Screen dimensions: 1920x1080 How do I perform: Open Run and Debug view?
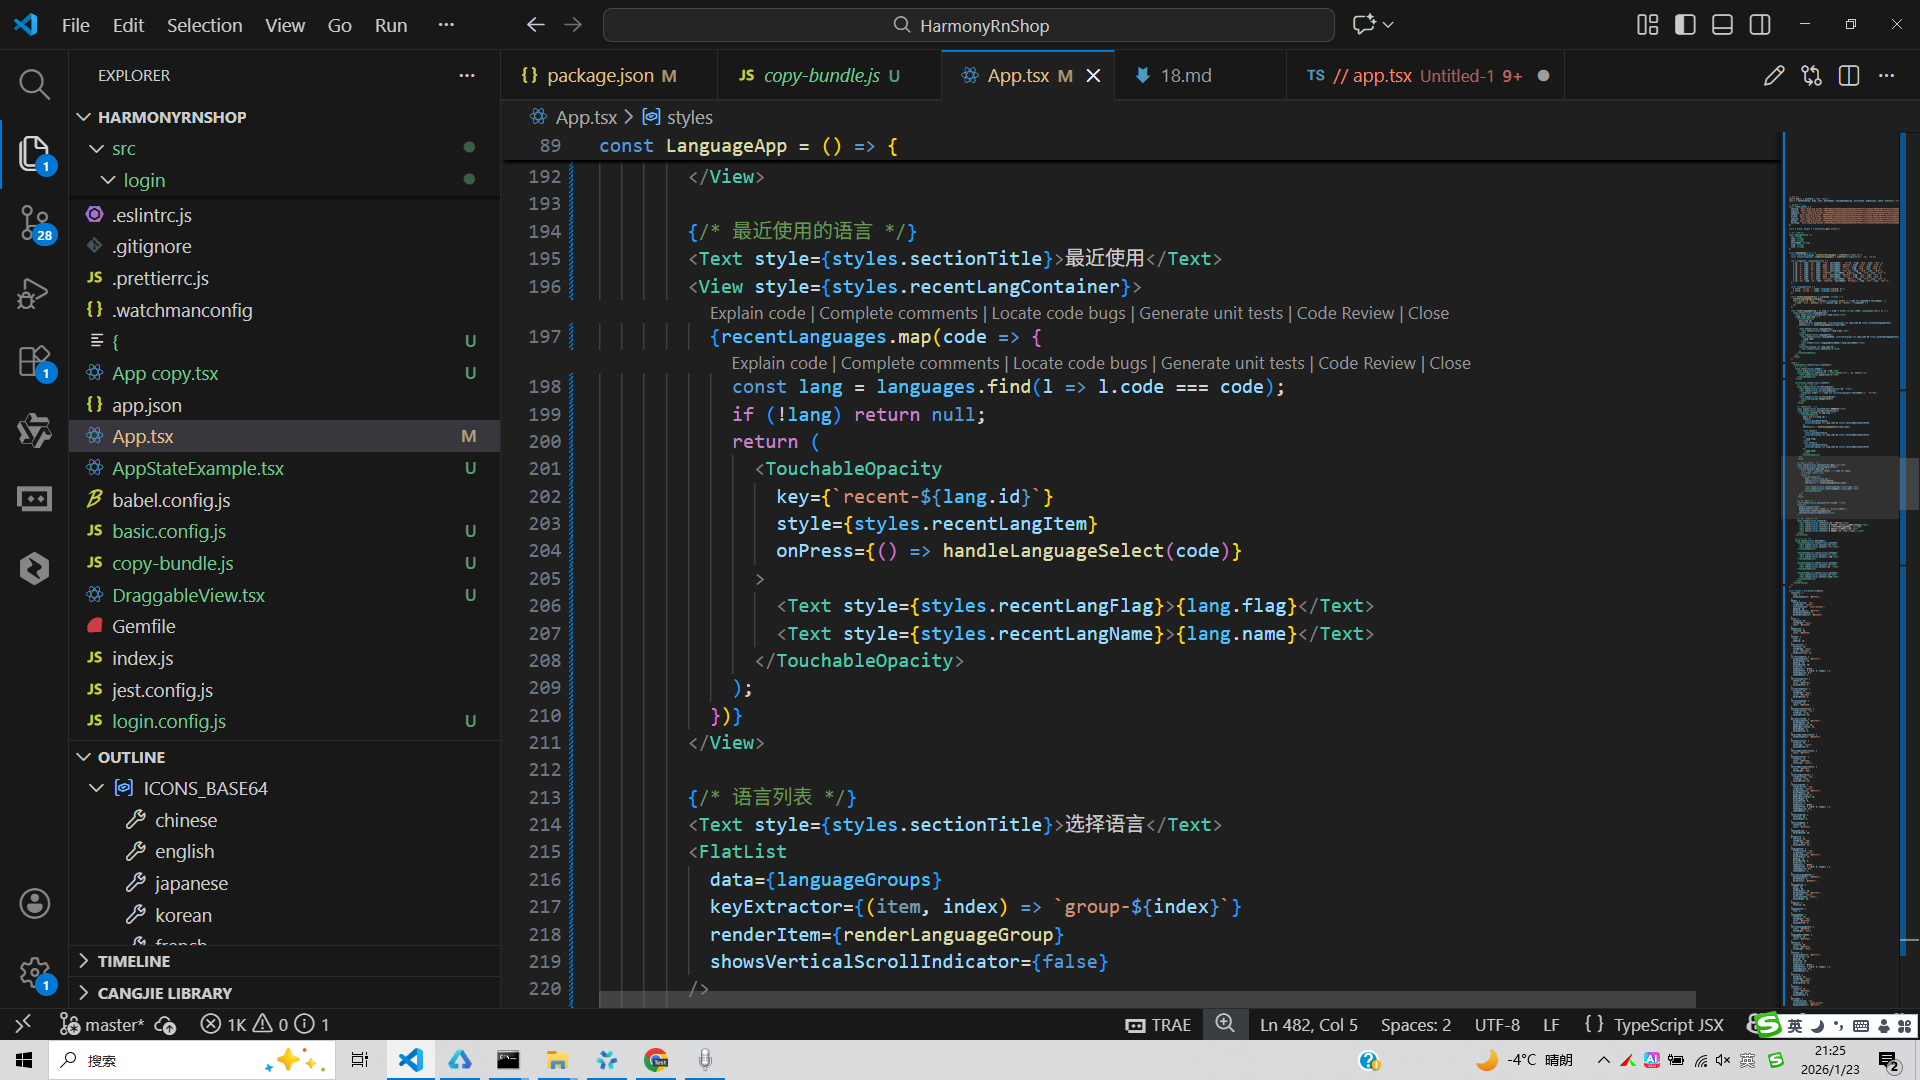(x=34, y=293)
